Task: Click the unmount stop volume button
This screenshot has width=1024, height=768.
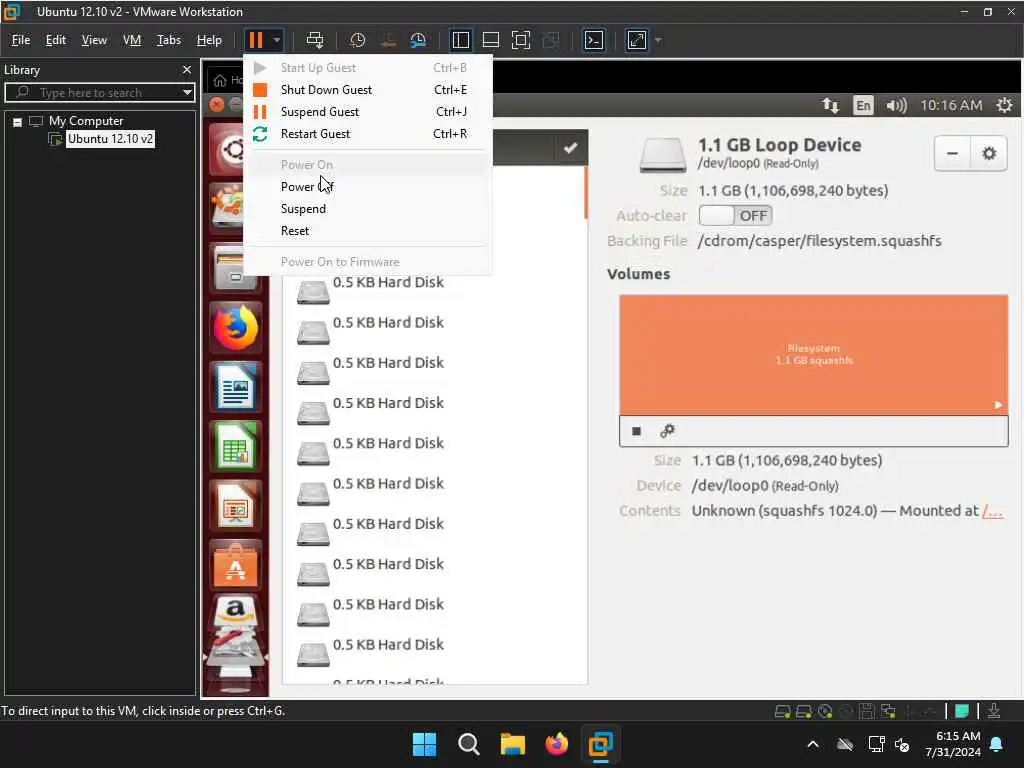Action: [637, 431]
